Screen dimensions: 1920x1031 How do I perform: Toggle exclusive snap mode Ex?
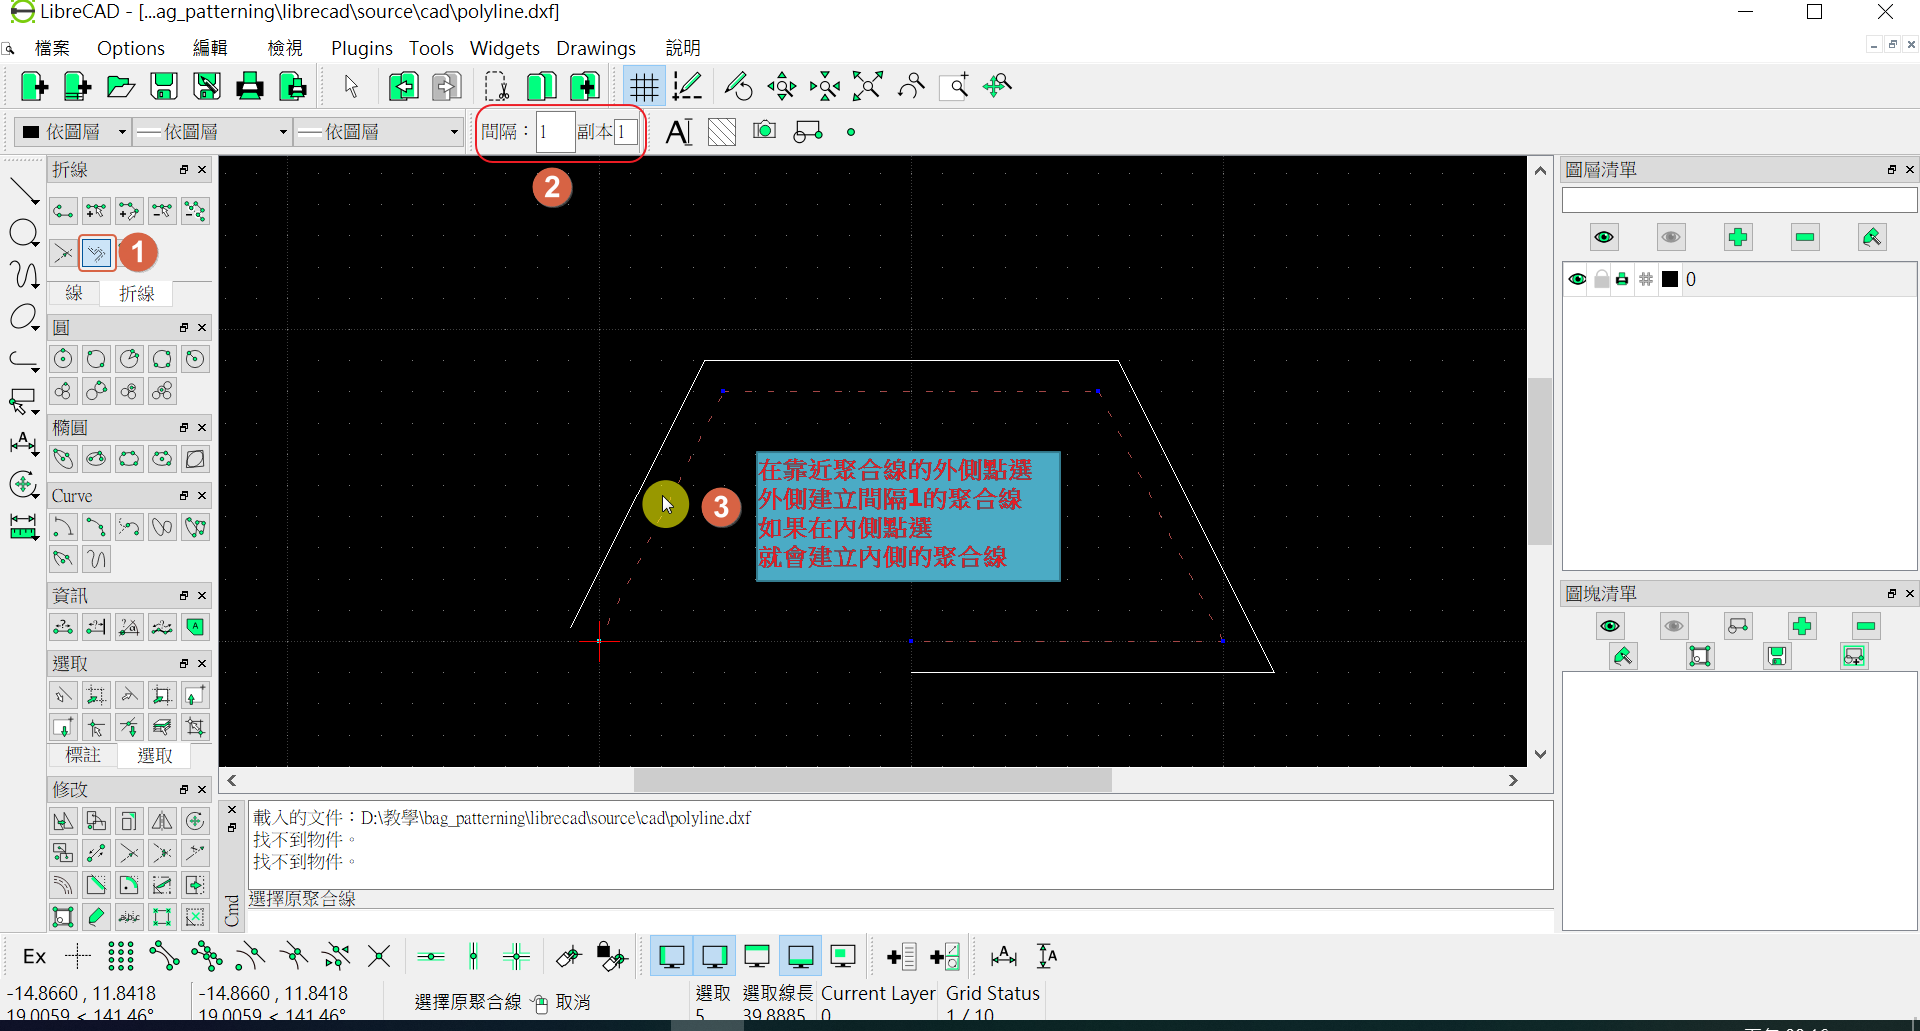tap(34, 957)
